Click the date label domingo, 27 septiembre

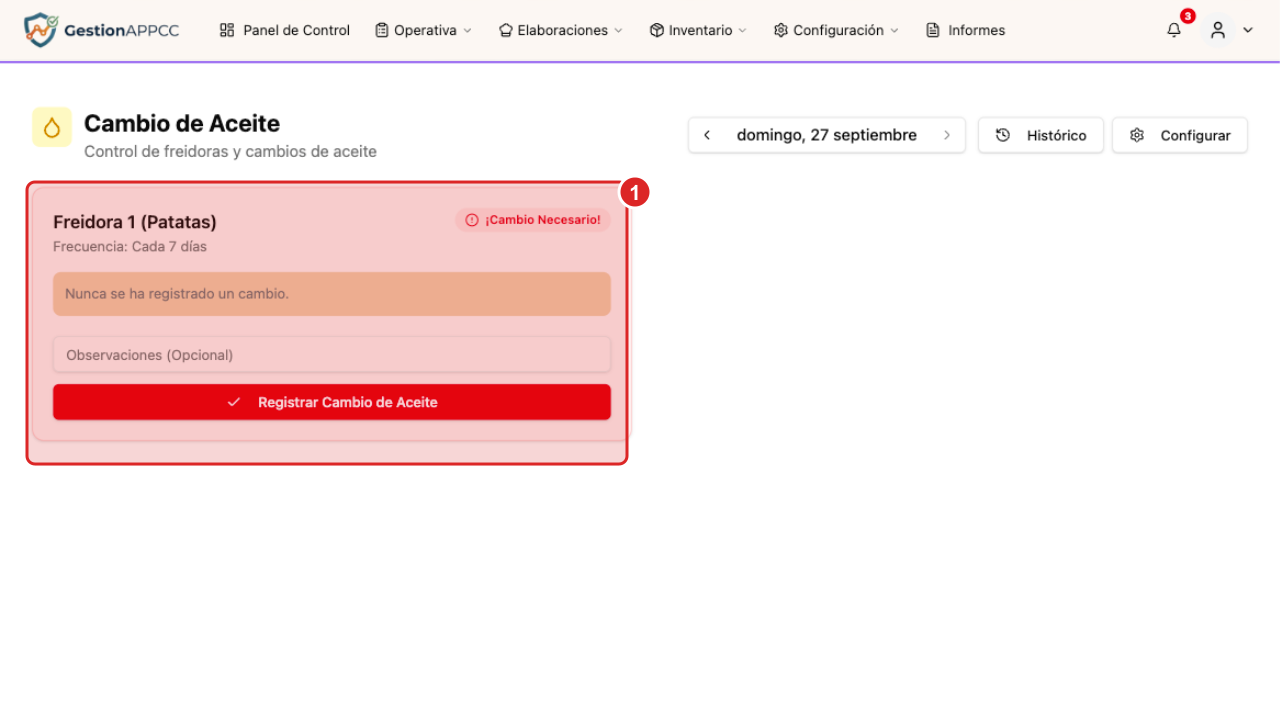[827, 135]
